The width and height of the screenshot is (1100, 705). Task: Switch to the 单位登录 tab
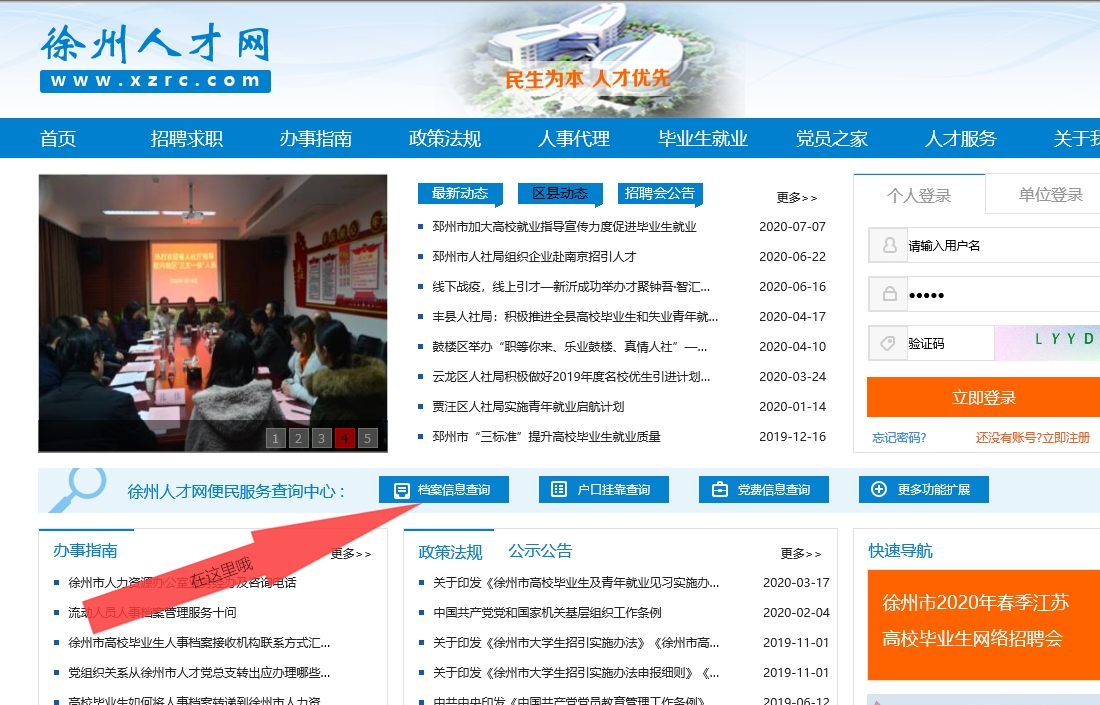(1050, 195)
